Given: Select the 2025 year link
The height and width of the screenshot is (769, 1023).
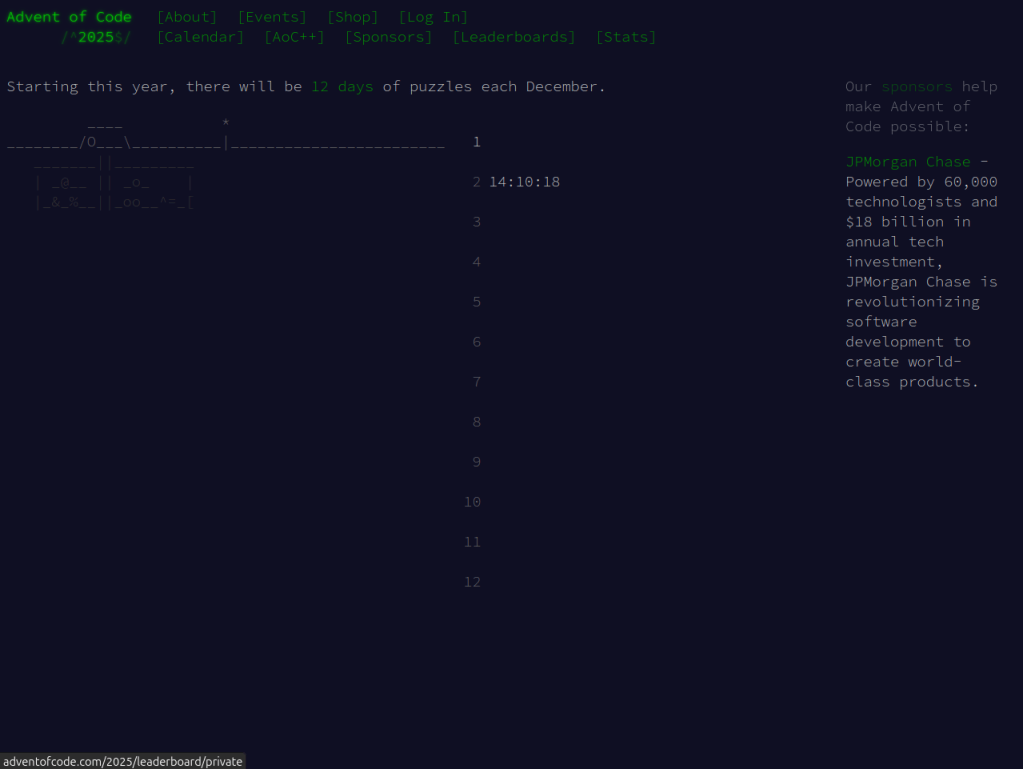Looking at the screenshot, I should [96, 37].
